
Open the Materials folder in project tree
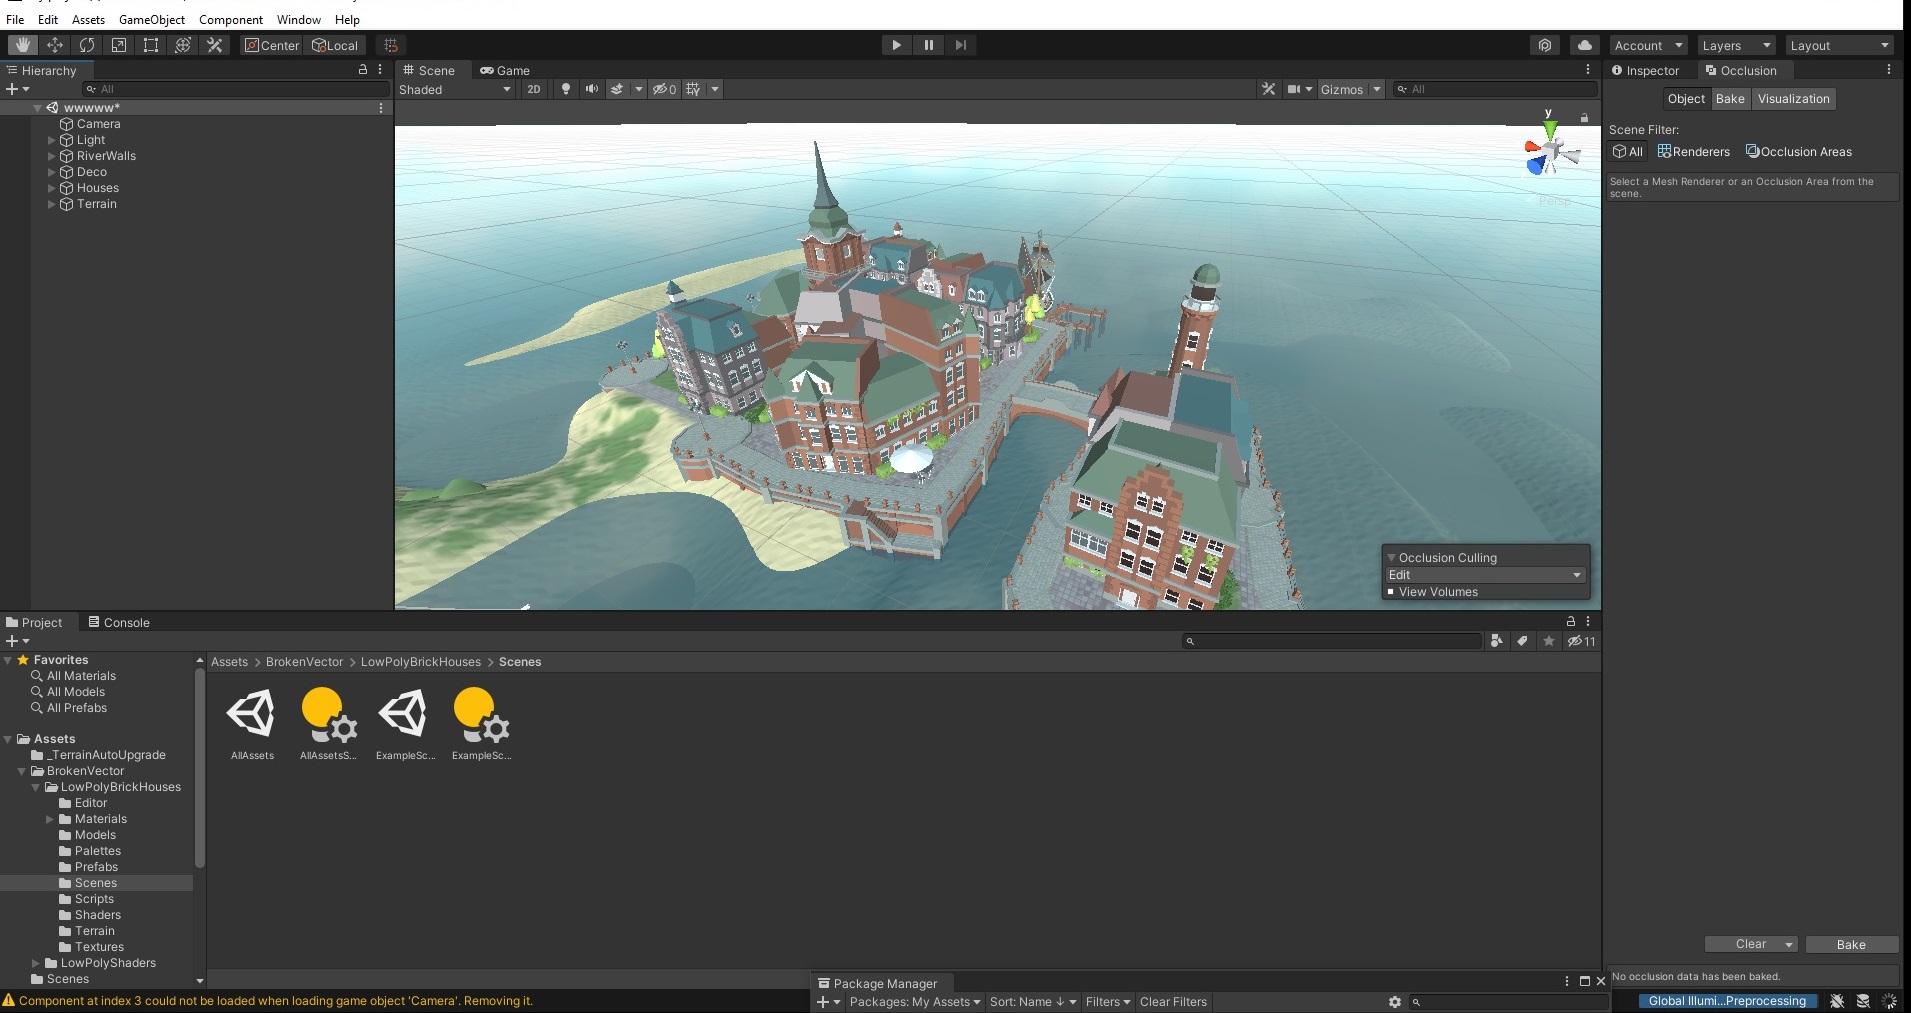[101, 819]
